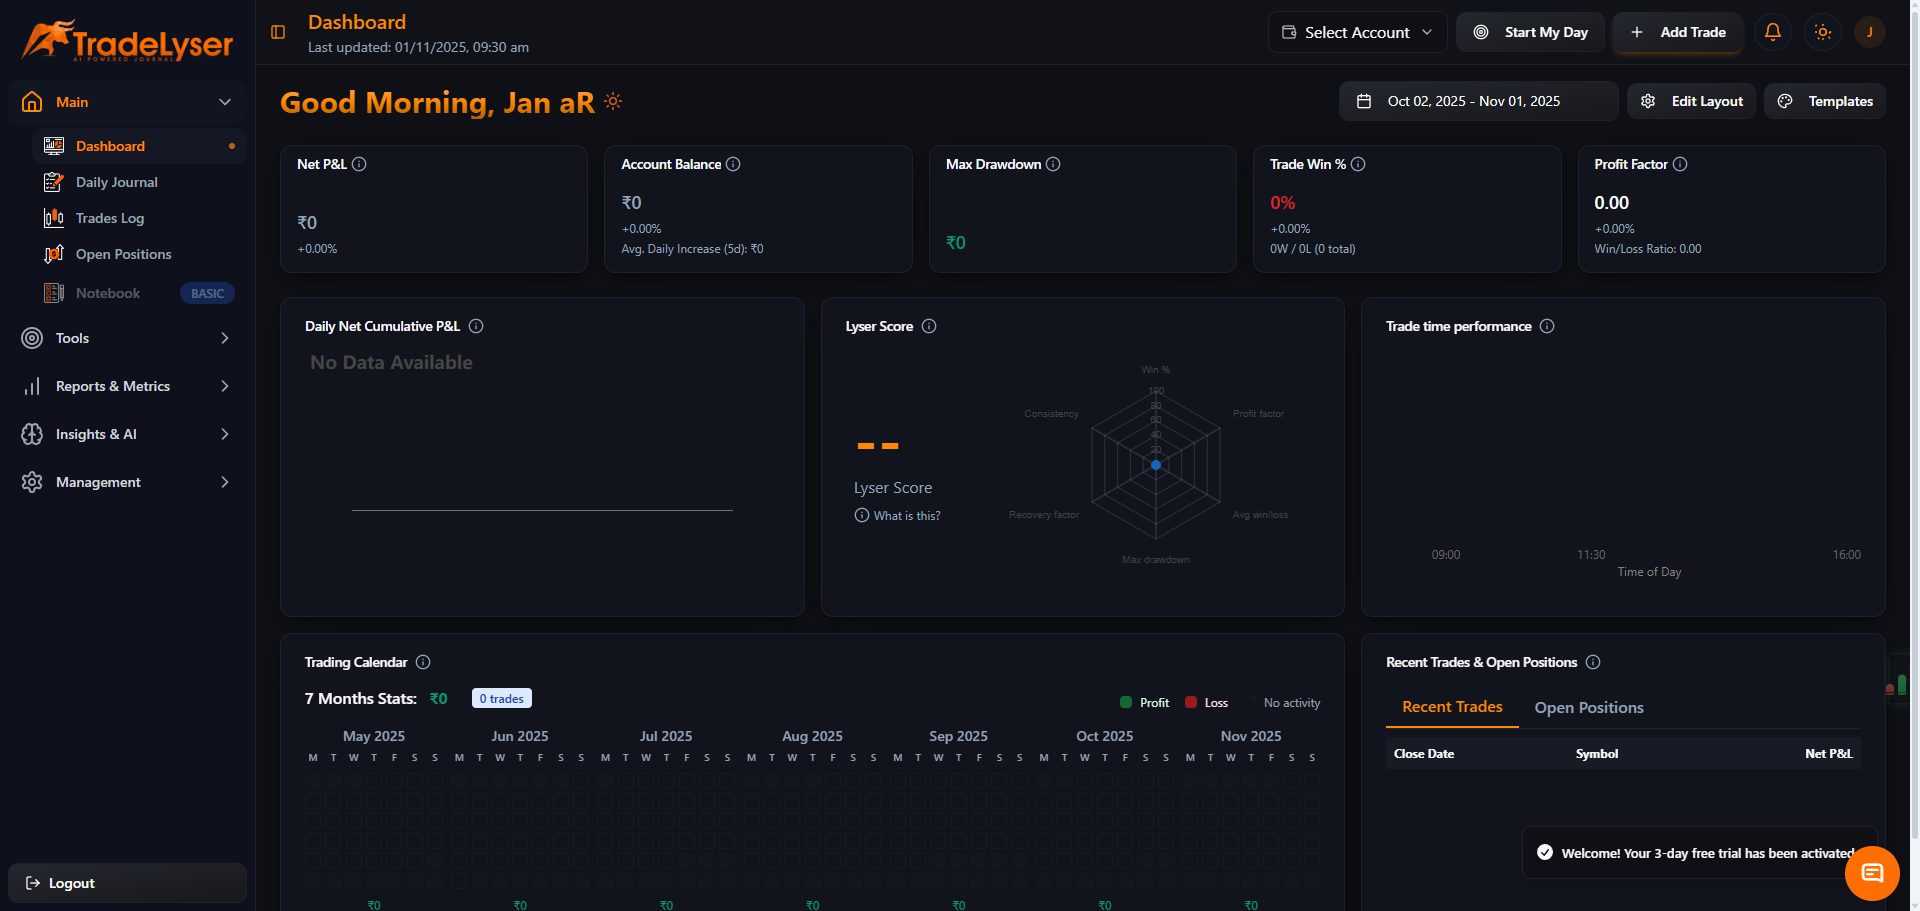This screenshot has width=1920, height=911.
Task: Collapse the sidebar using the panel icon
Action: point(277,32)
